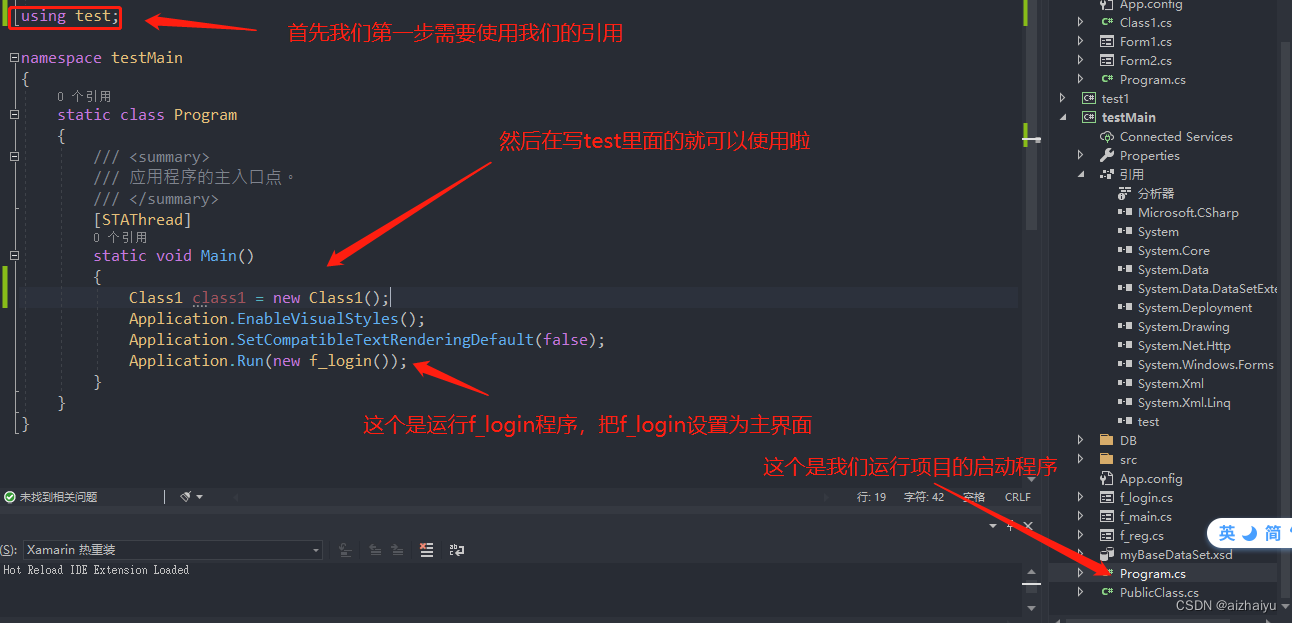1292x623 pixels.
Task: Expand the Properties node
Action: (x=1081, y=155)
